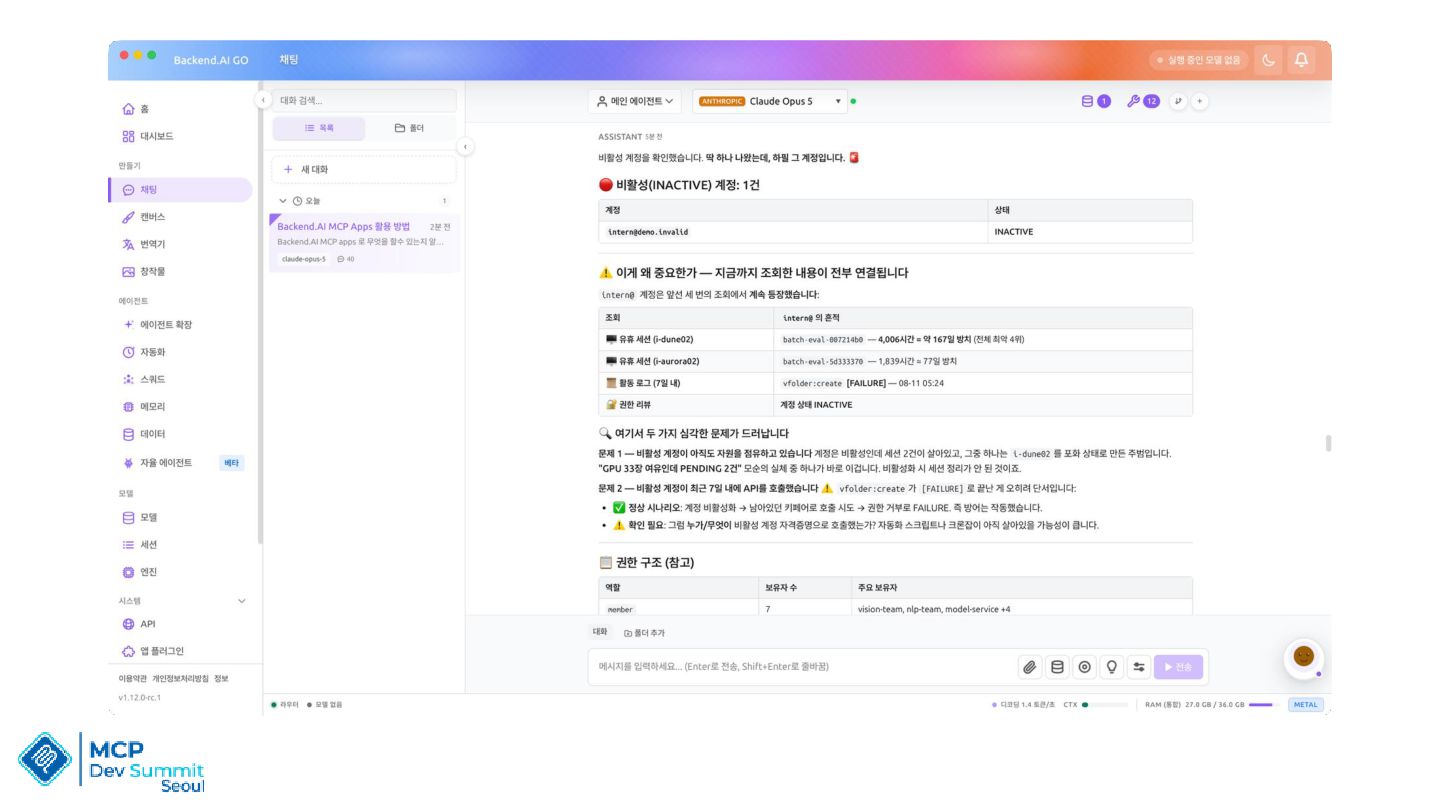The height and width of the screenshot is (811, 1440).
Task: Open the 대시보드 dashboard icon
Action: [x=128, y=136]
